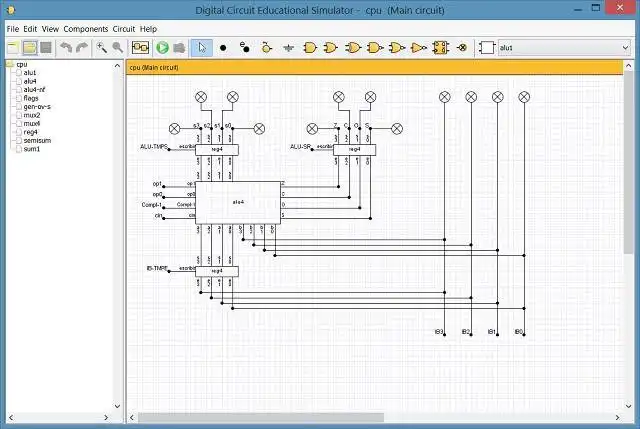The height and width of the screenshot is (429, 640).
Task: Click the canvas horizontal scrollbar thumb
Action: [261, 417]
